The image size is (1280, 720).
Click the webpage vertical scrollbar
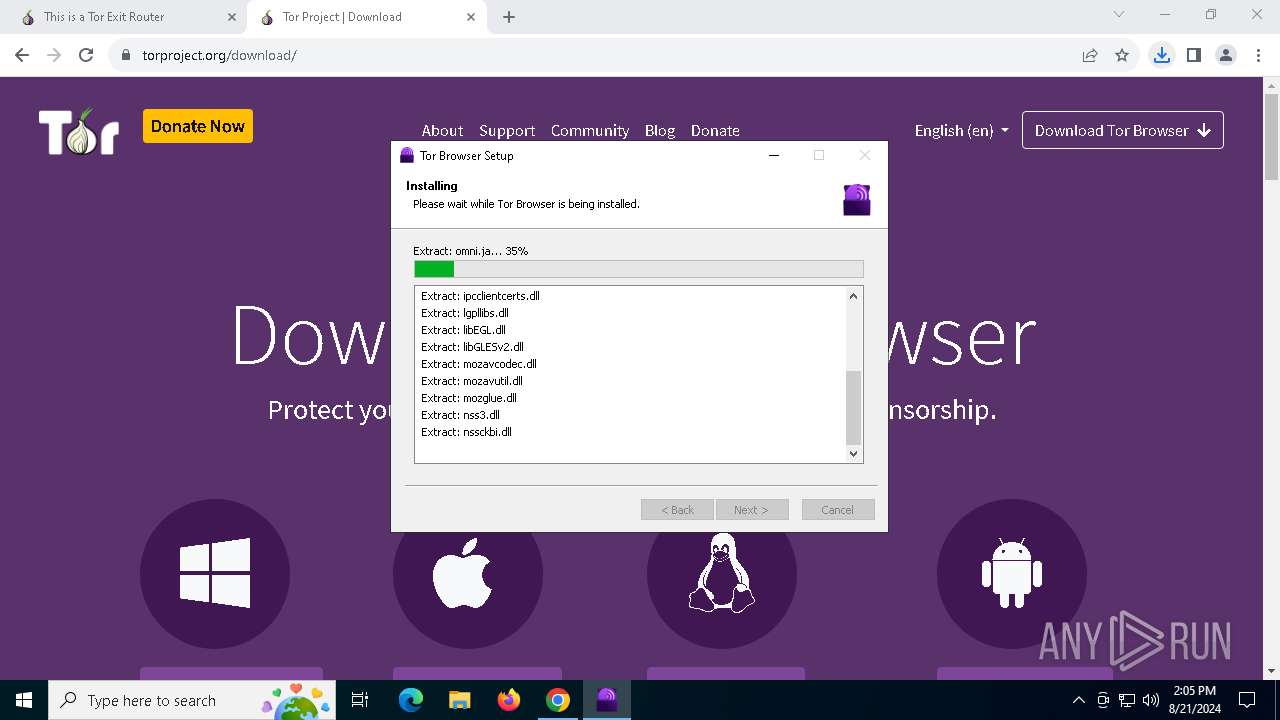pyautogui.click(x=1272, y=138)
